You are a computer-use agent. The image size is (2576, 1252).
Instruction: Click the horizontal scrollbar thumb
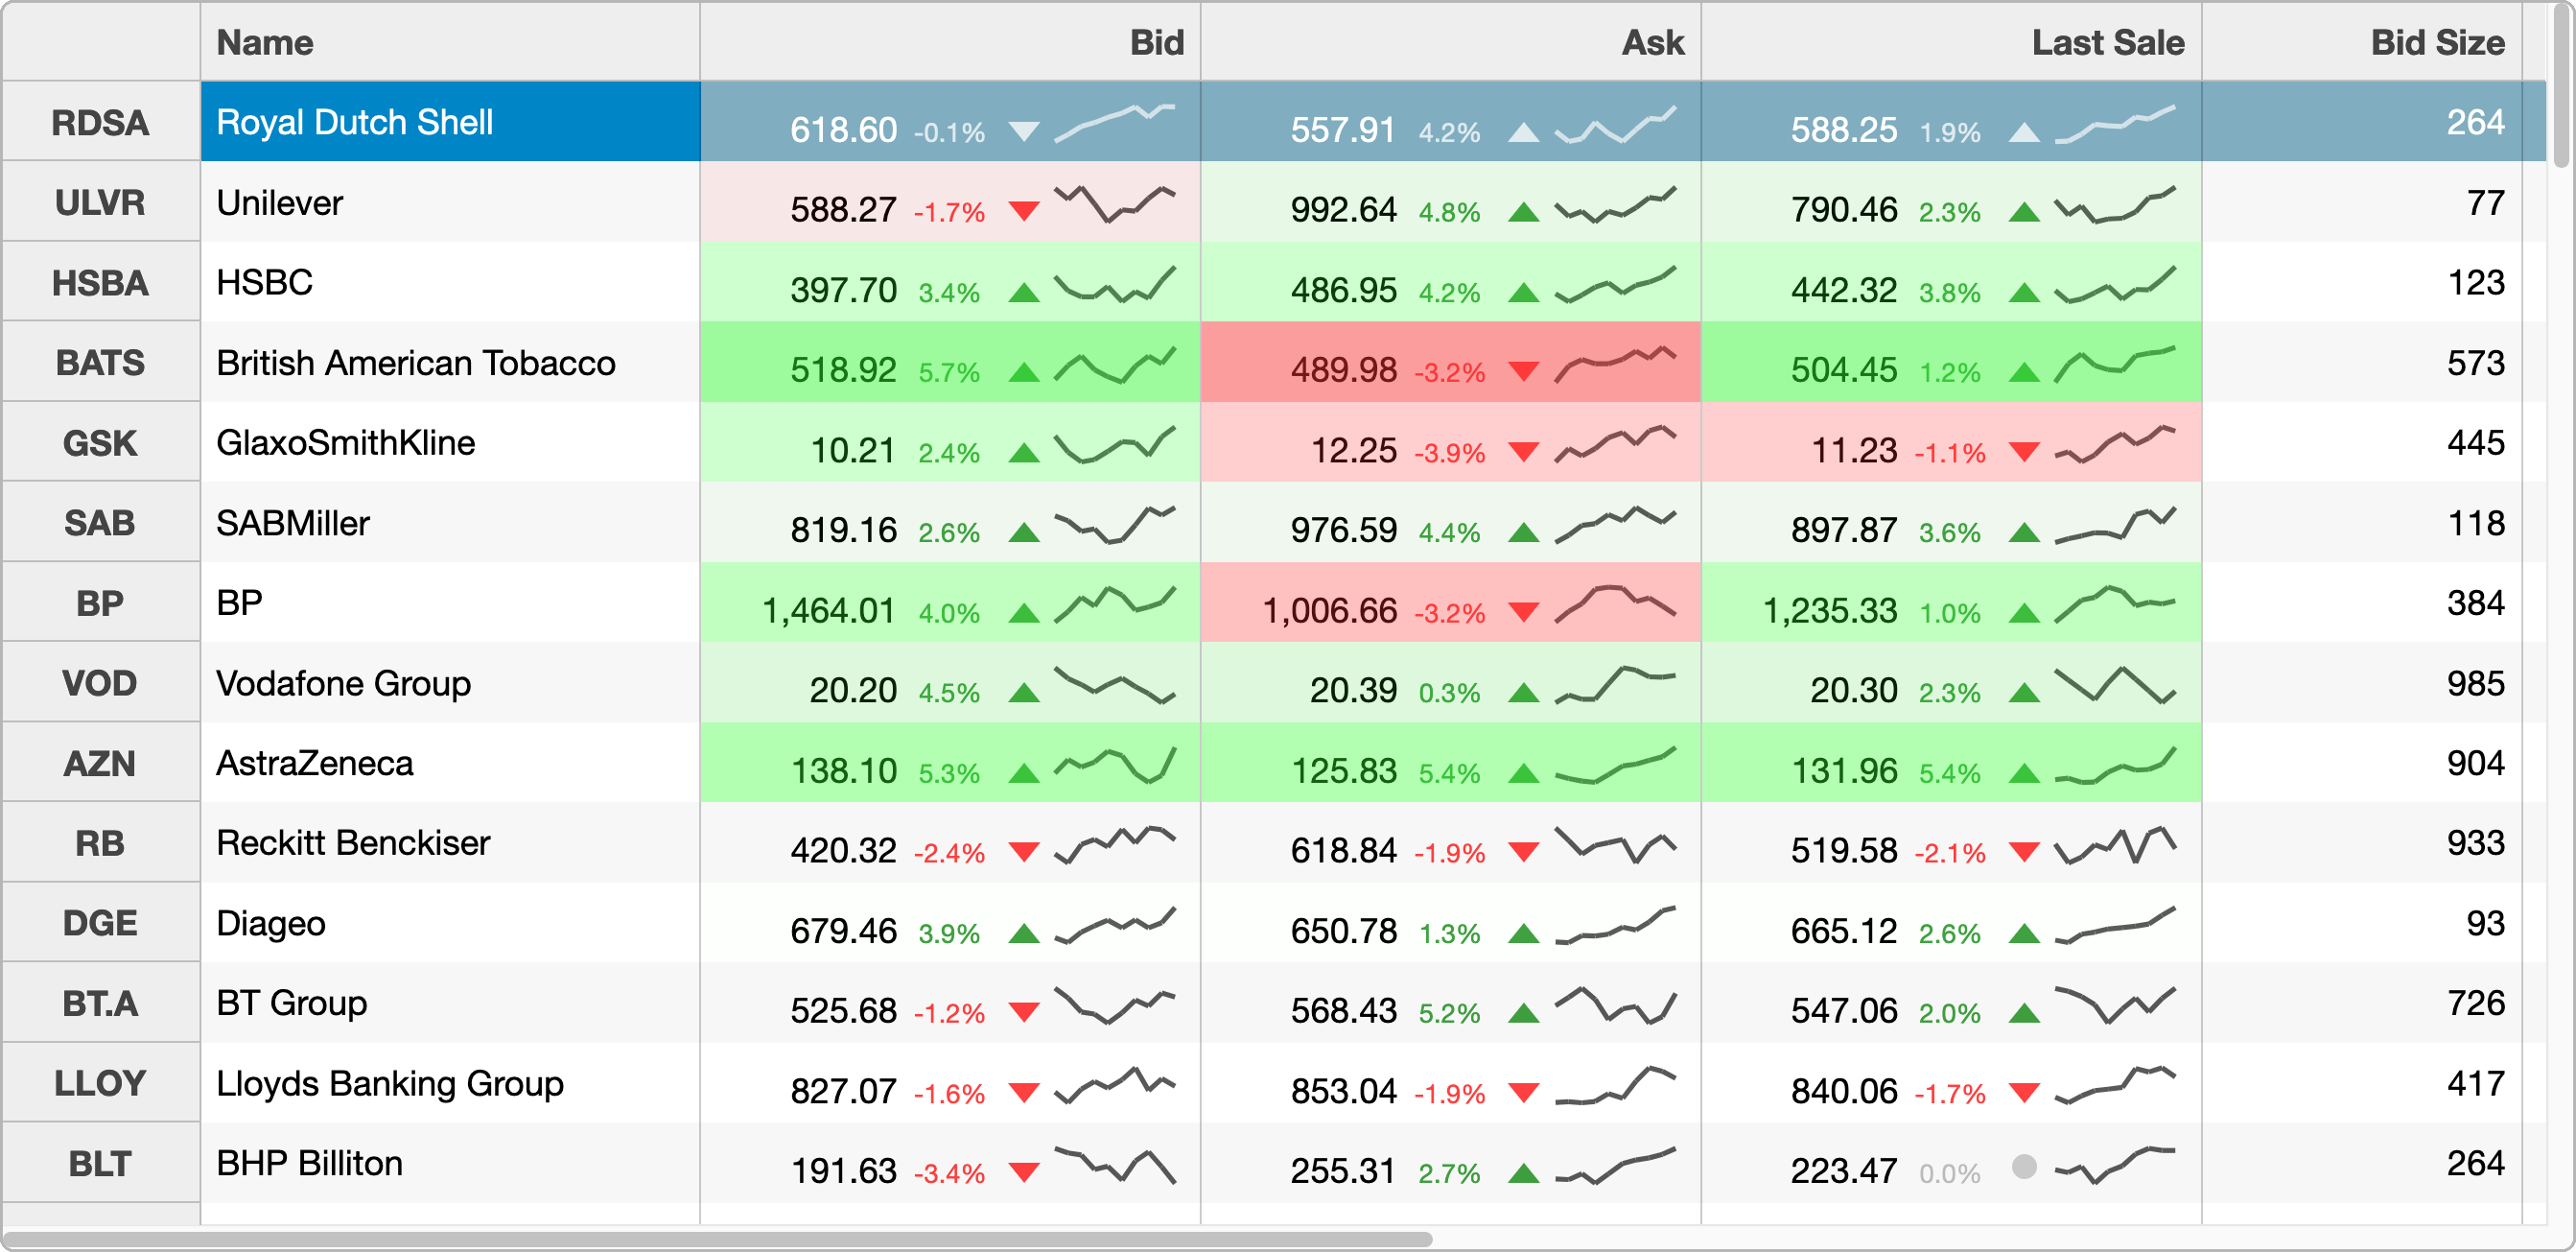[x=718, y=1239]
